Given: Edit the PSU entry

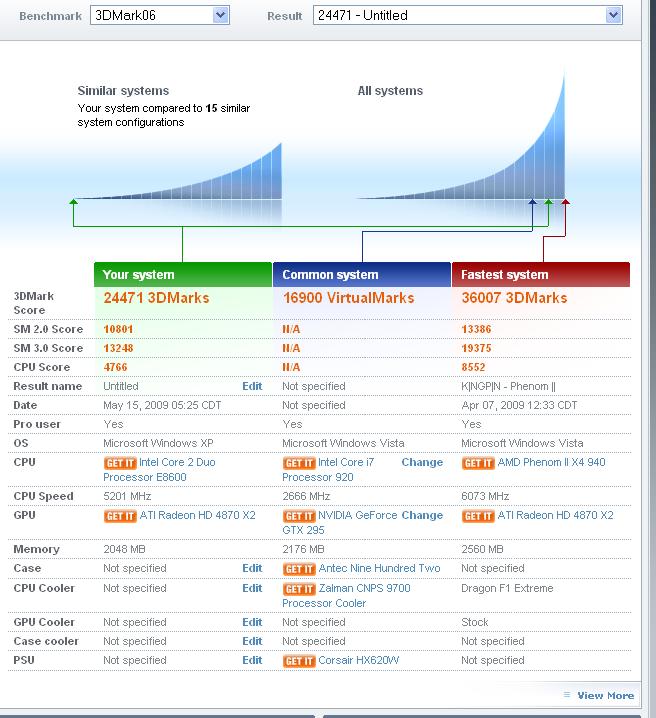Looking at the screenshot, I should click(252, 660).
